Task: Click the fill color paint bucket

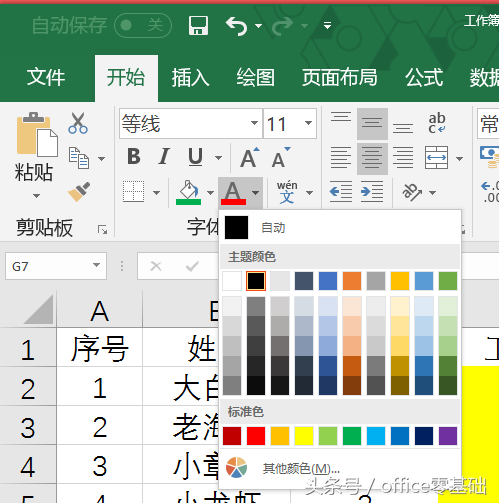Action: (x=189, y=192)
